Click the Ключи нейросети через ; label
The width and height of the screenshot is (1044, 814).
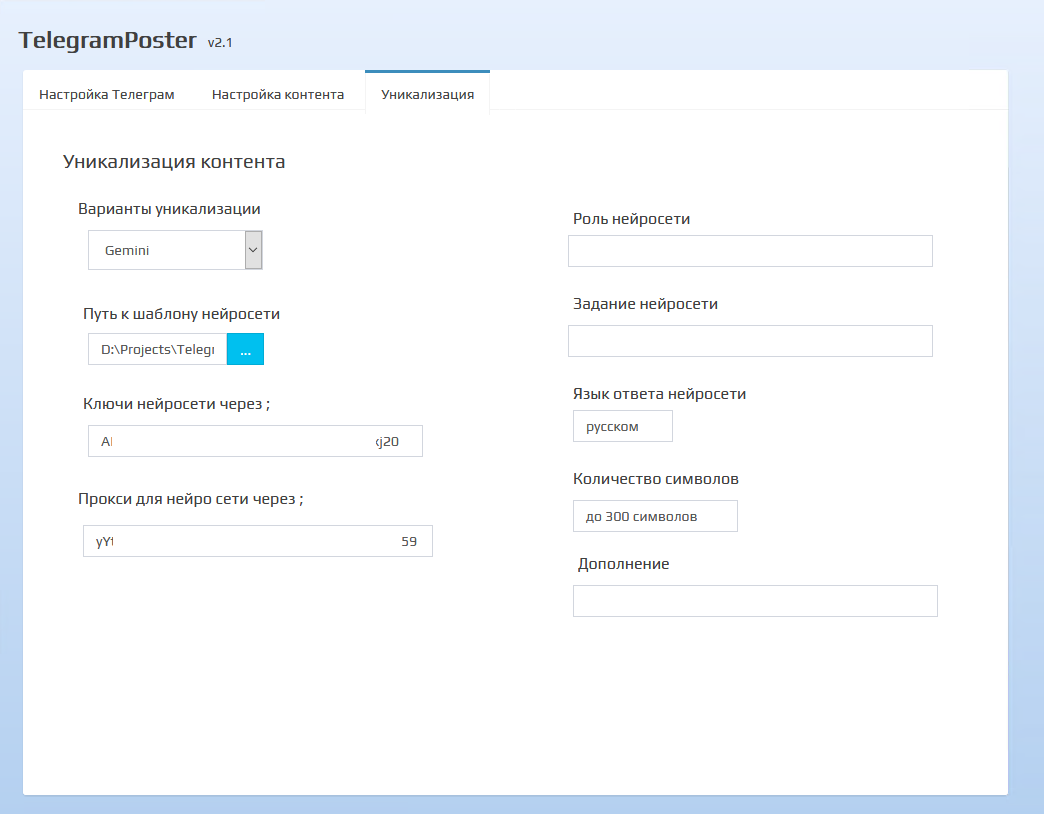176,404
